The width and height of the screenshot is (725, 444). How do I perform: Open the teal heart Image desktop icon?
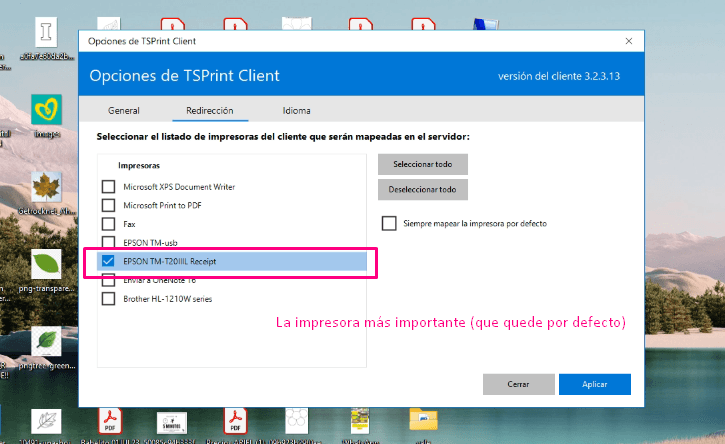coord(46,112)
